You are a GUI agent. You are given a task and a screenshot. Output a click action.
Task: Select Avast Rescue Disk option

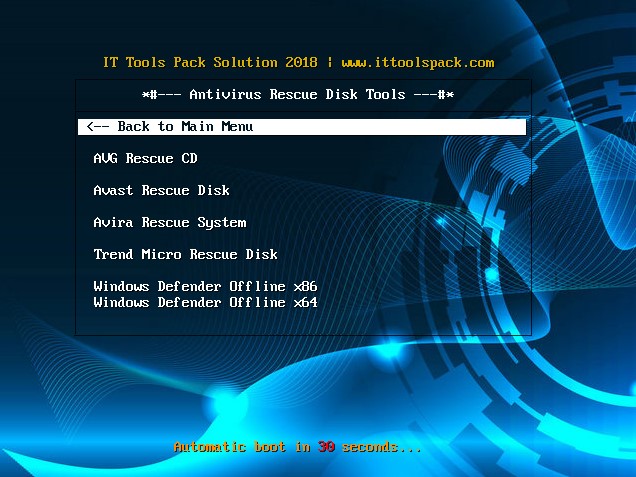(x=161, y=190)
